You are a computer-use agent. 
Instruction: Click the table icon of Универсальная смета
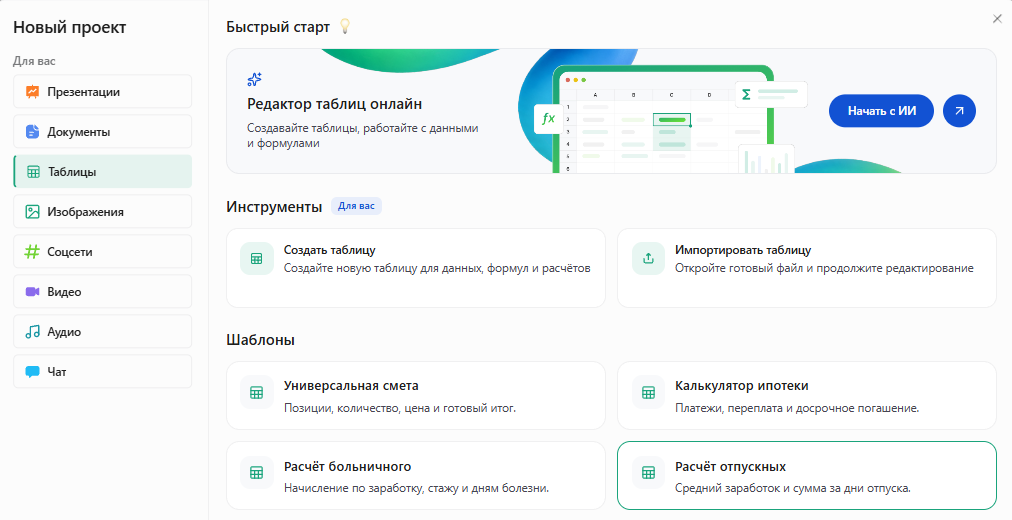tap(256, 392)
